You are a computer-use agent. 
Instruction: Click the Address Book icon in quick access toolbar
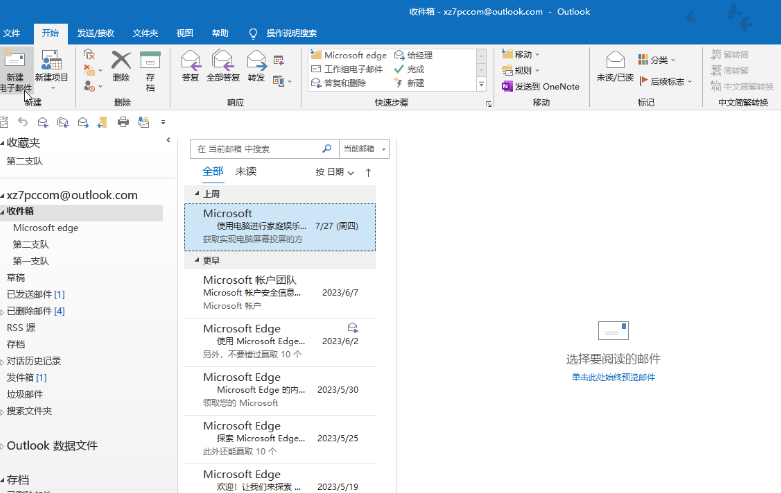coord(143,122)
